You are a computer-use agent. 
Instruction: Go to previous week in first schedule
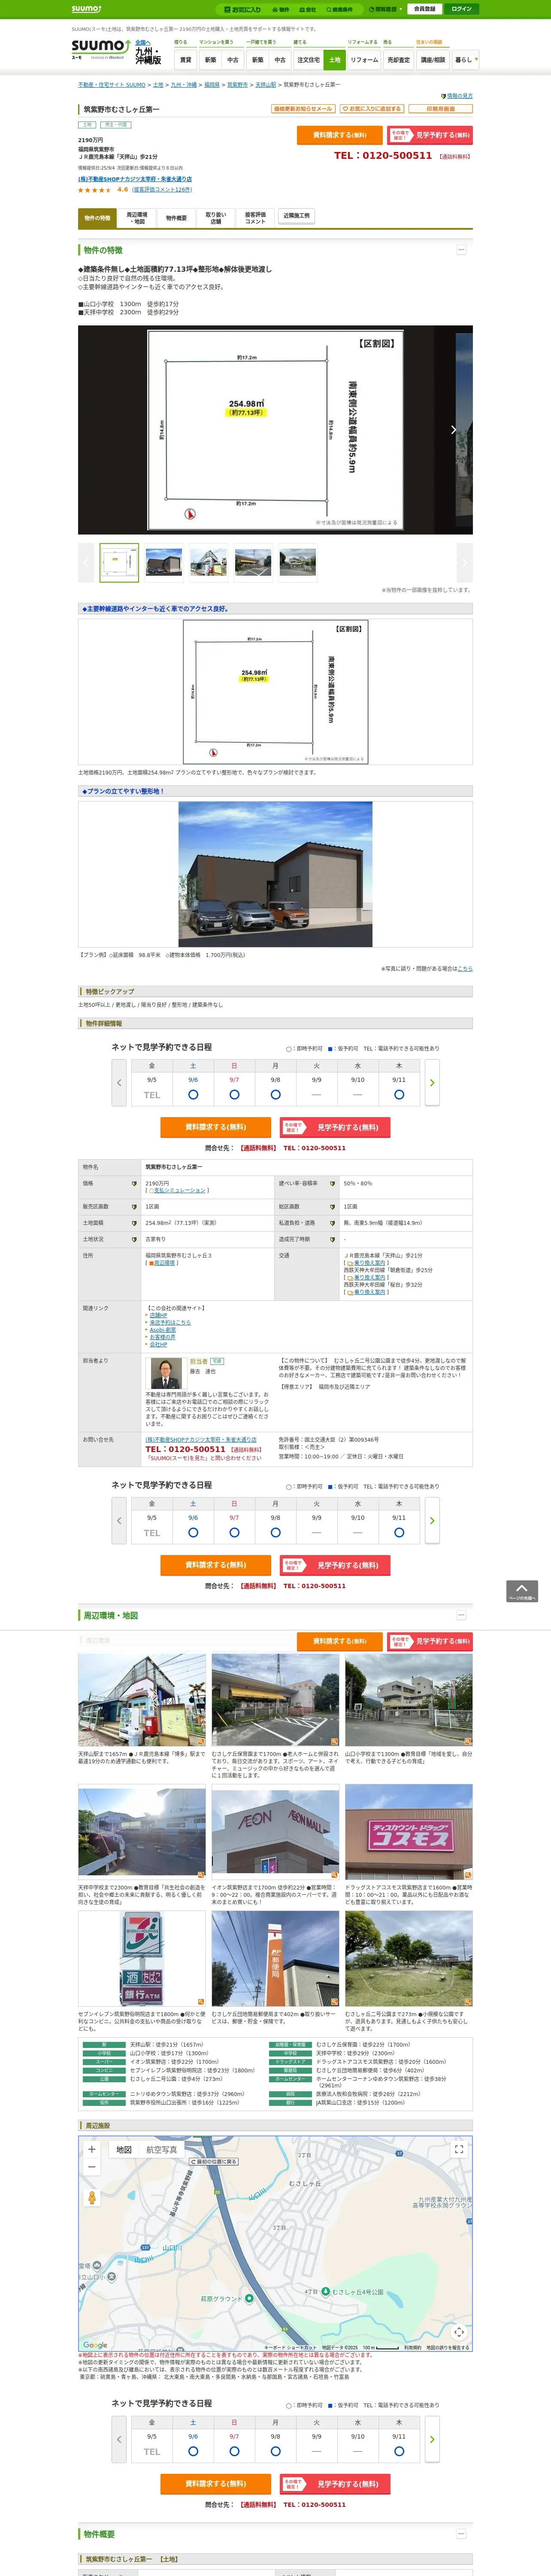click(119, 1083)
